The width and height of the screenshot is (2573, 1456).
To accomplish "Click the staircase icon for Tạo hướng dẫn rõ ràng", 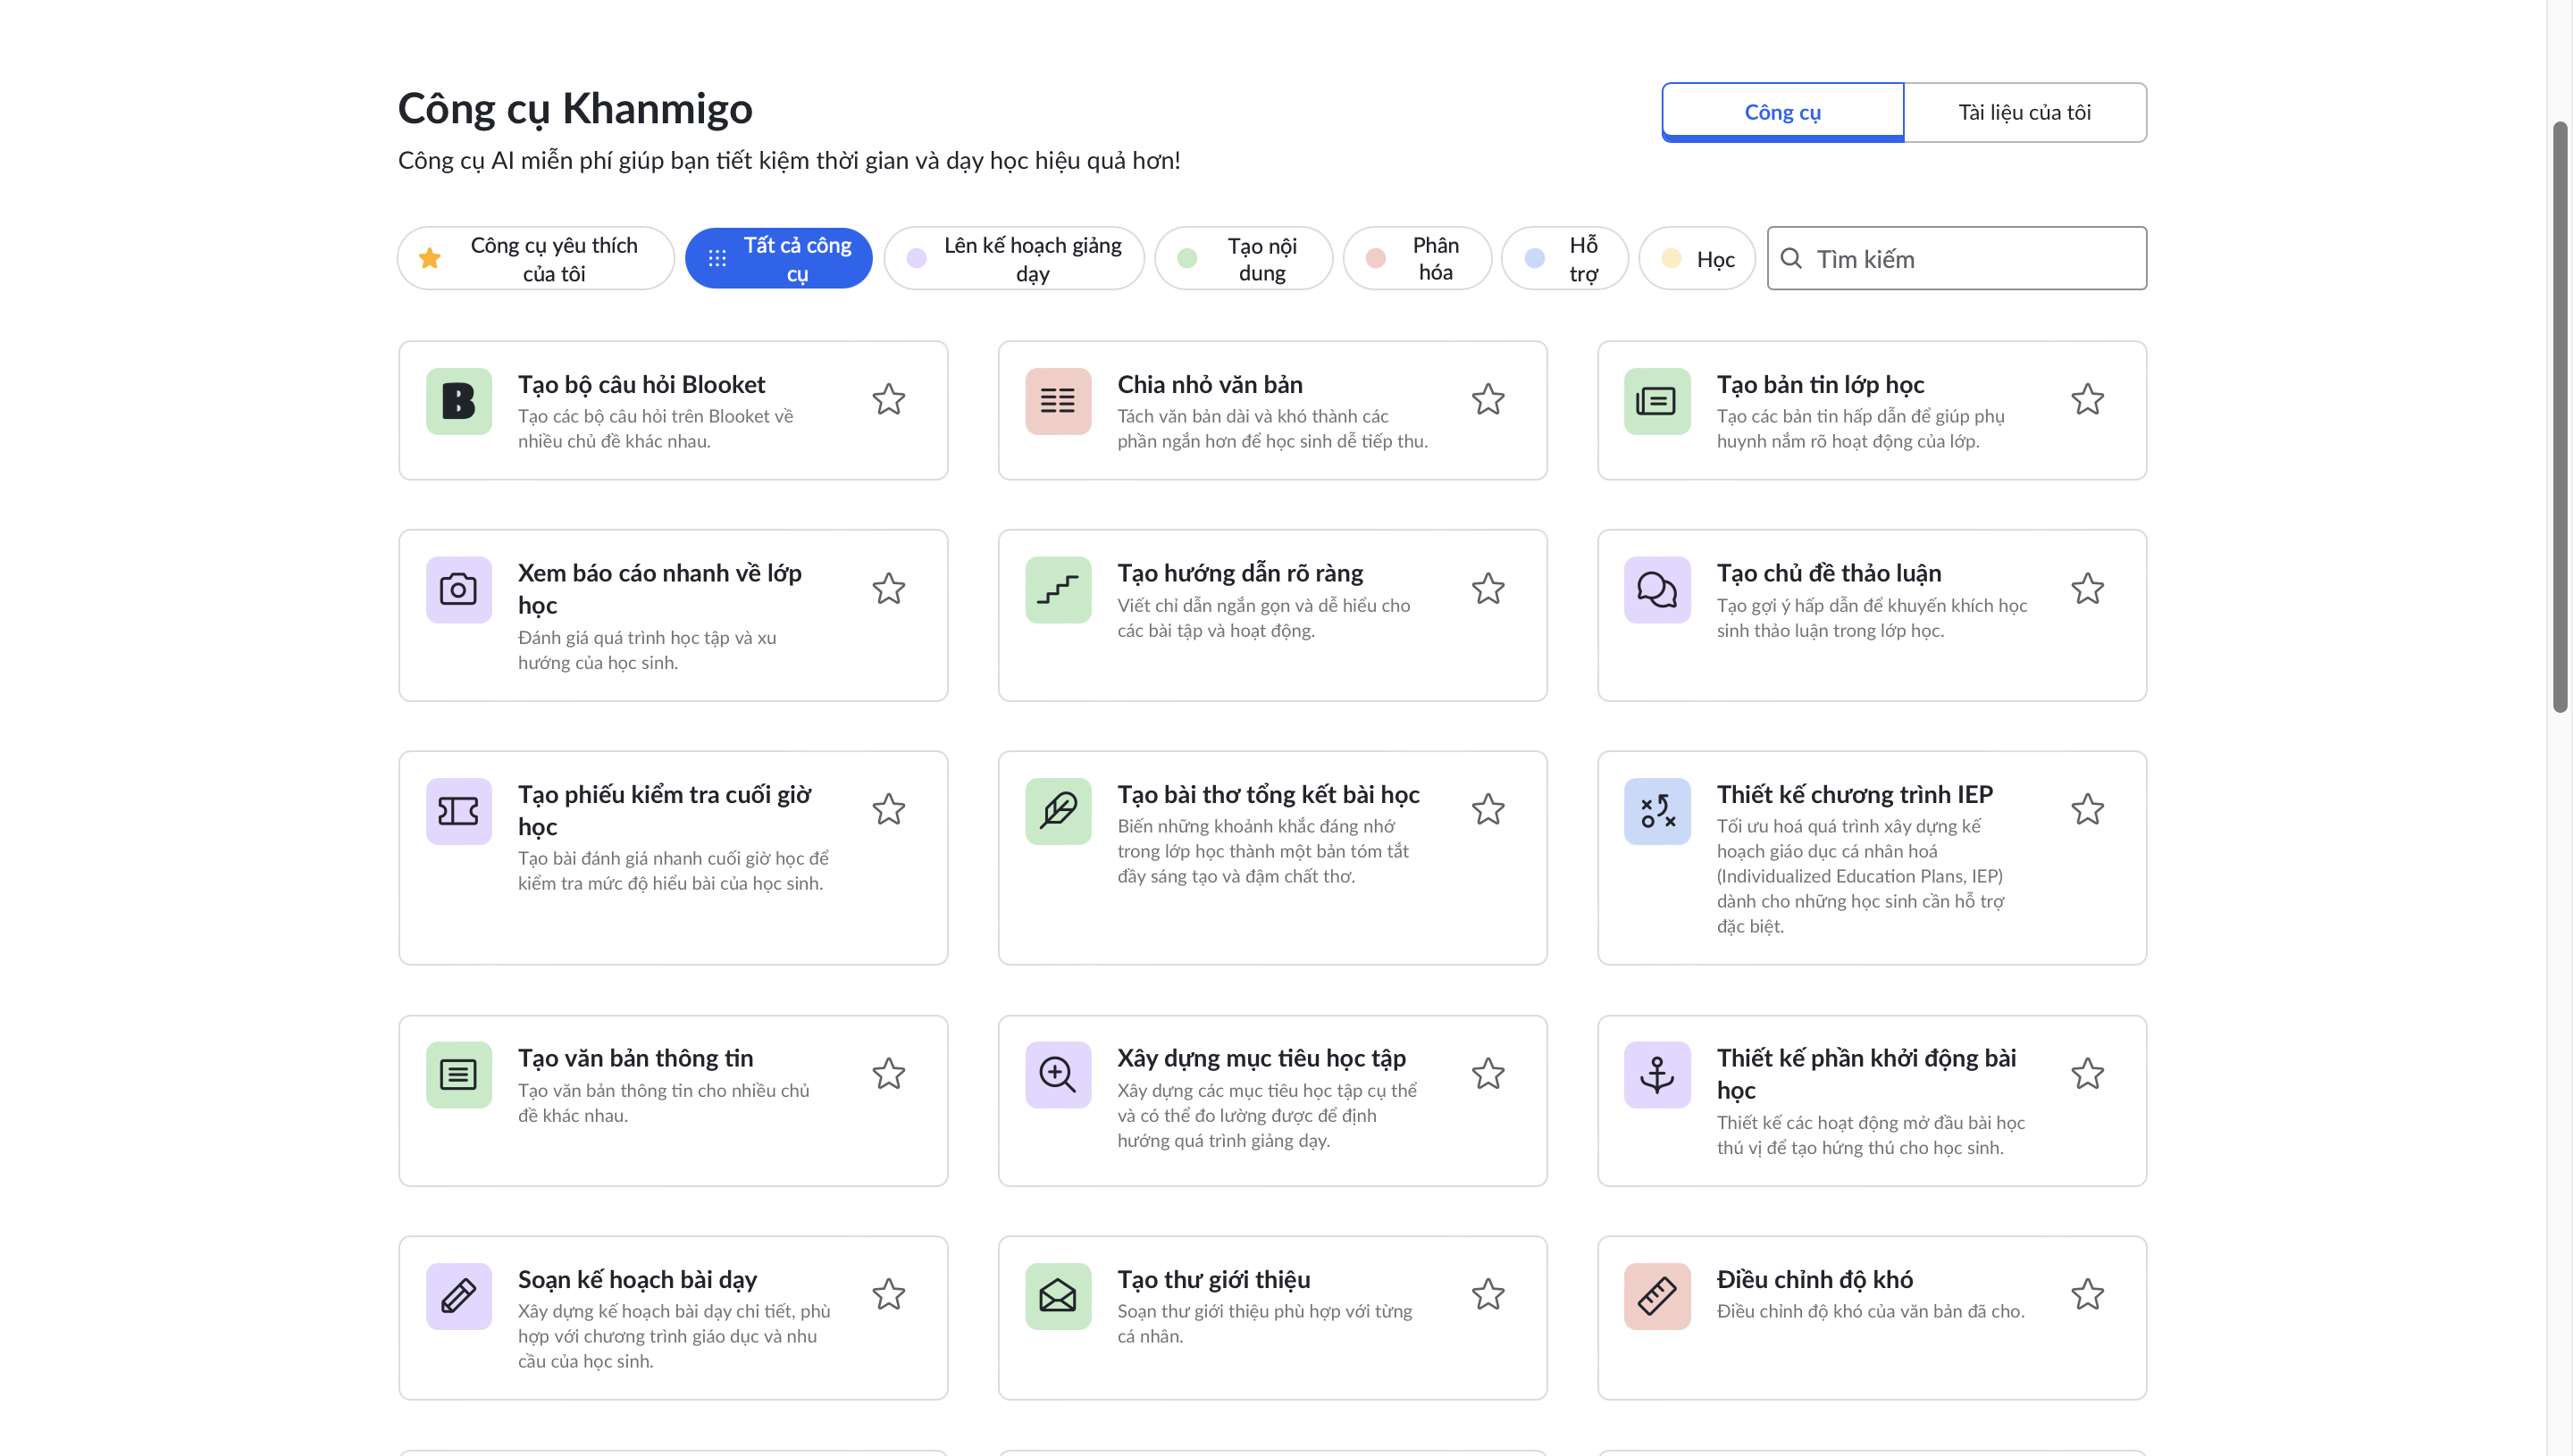I will (1057, 589).
